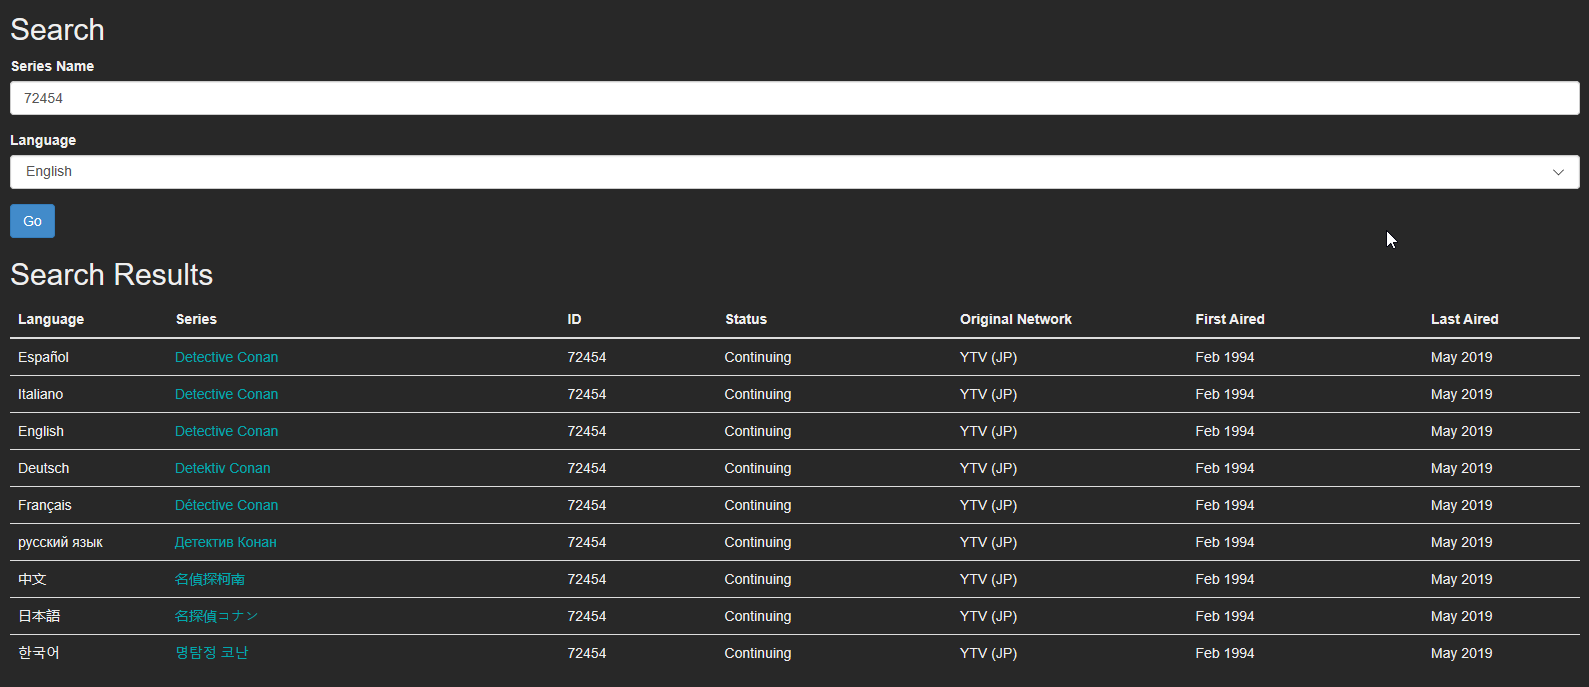Click May 2019 in the 한국어 row

pyautogui.click(x=1462, y=653)
